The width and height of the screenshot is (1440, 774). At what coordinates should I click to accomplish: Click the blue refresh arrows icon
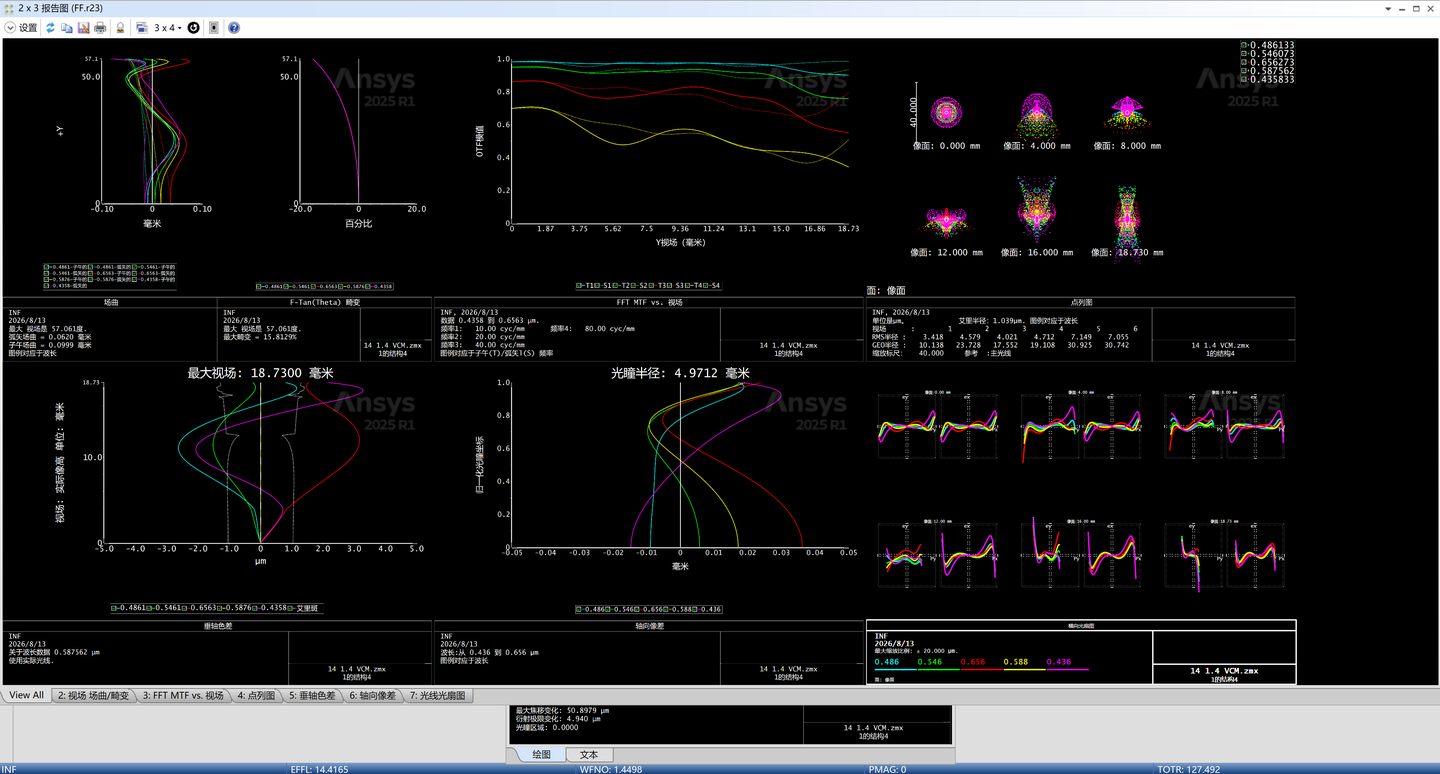coord(50,28)
